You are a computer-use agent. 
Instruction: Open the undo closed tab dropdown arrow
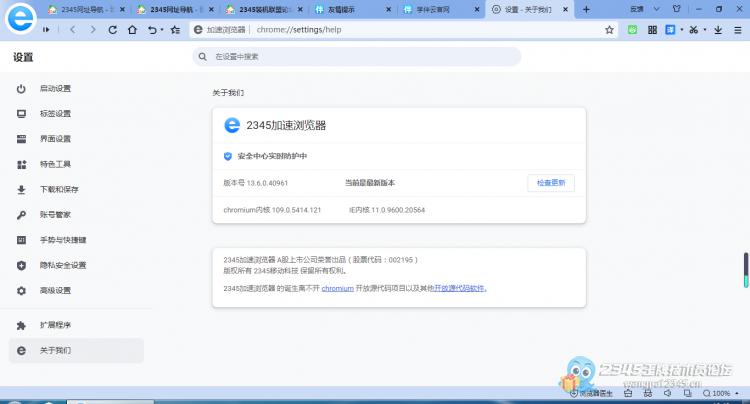pos(162,30)
